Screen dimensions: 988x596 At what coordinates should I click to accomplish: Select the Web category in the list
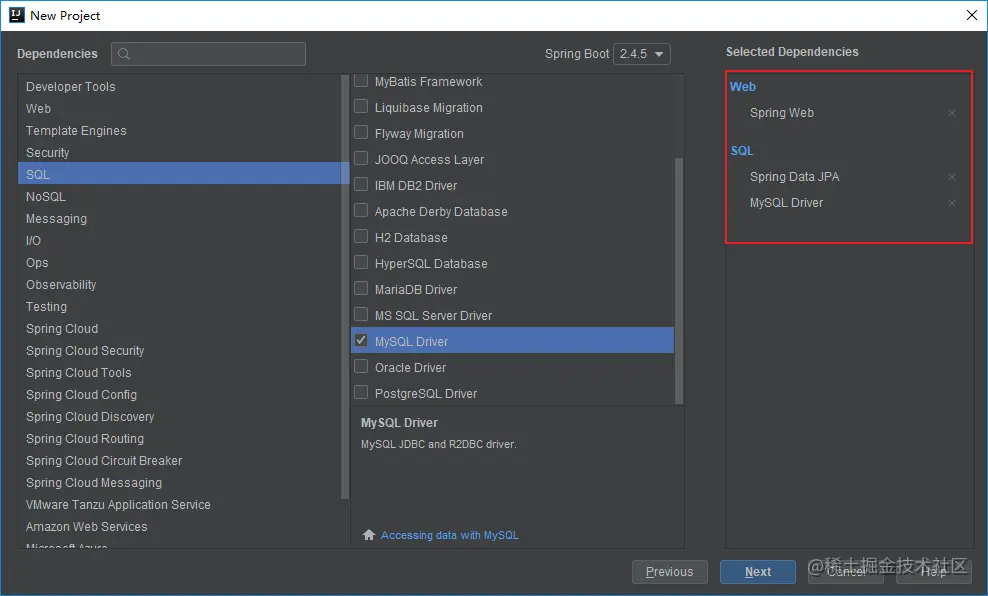(x=180, y=109)
